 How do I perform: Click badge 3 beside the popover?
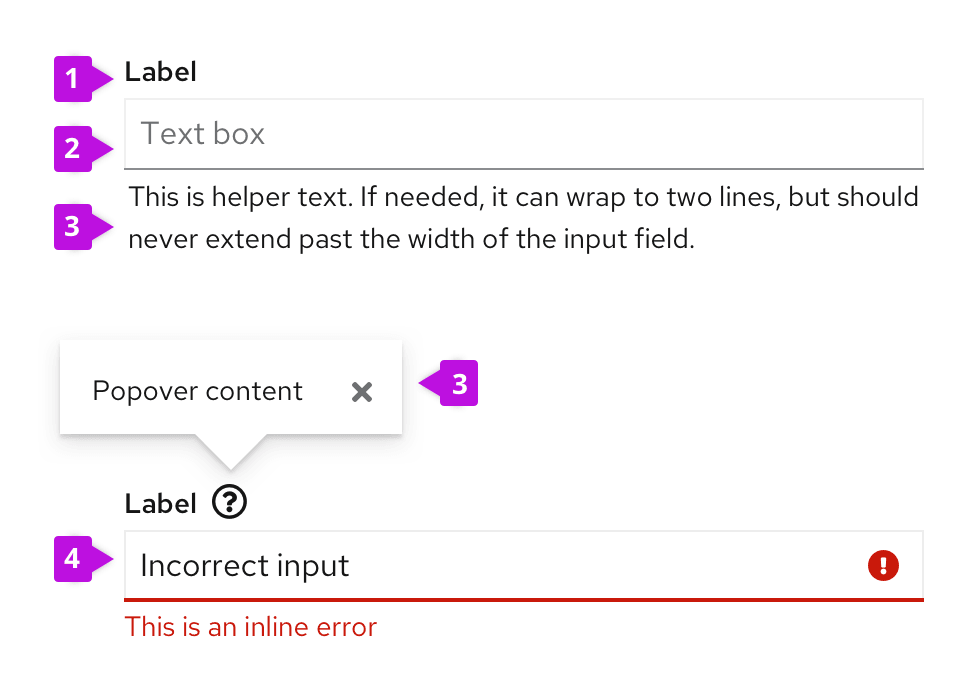point(458,384)
